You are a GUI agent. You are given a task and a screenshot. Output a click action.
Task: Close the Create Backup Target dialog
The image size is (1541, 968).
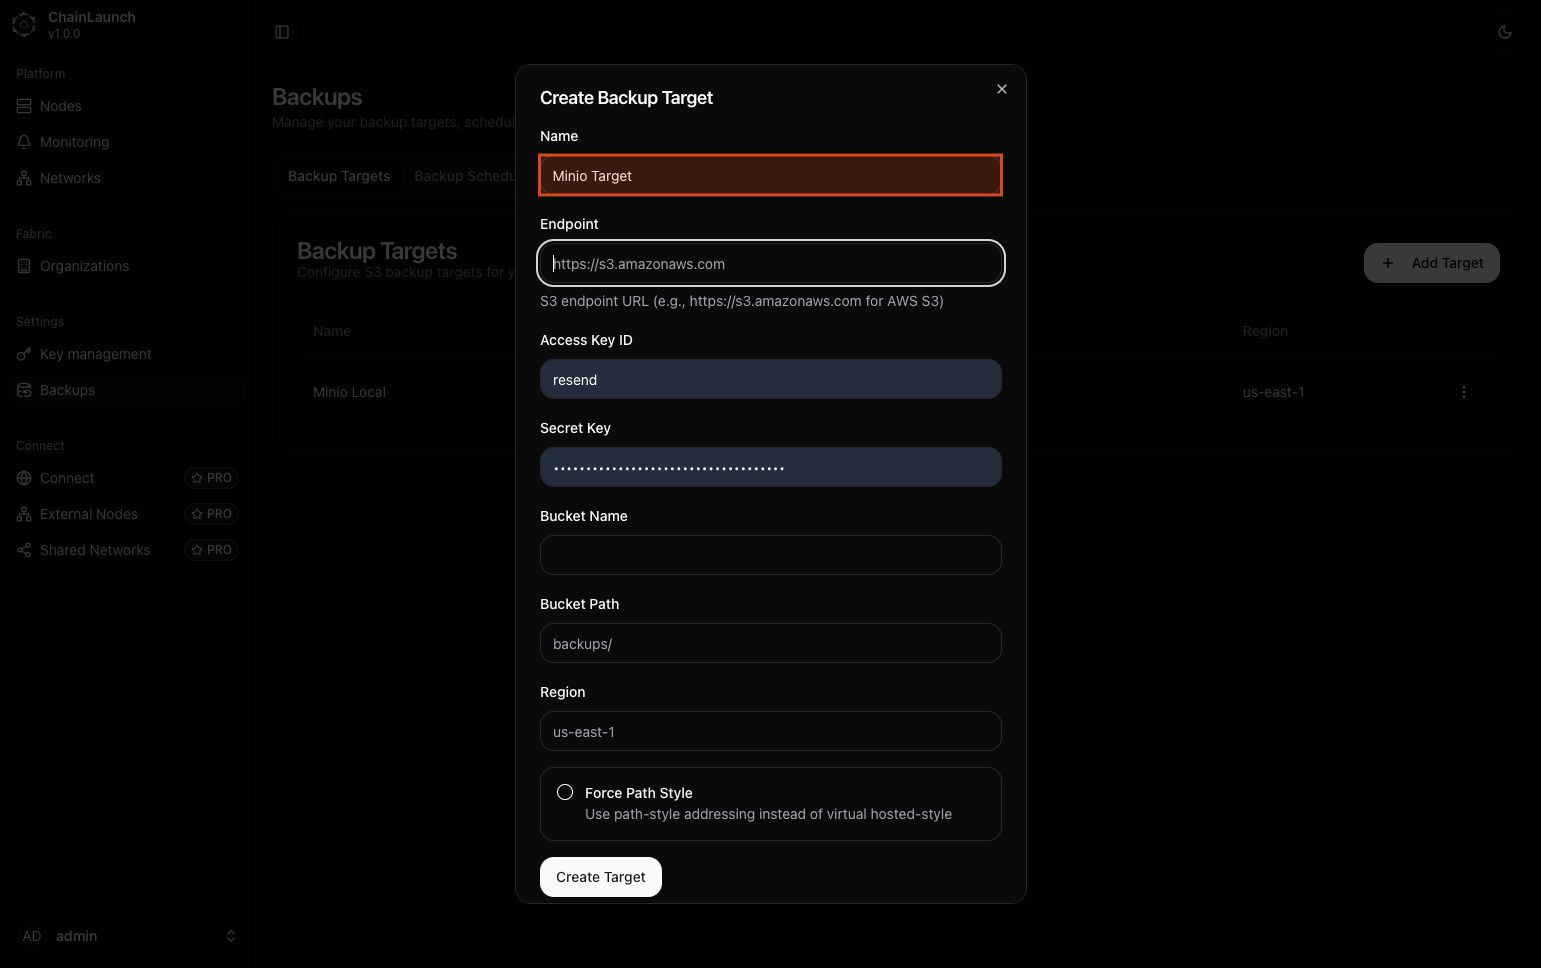click(1001, 89)
